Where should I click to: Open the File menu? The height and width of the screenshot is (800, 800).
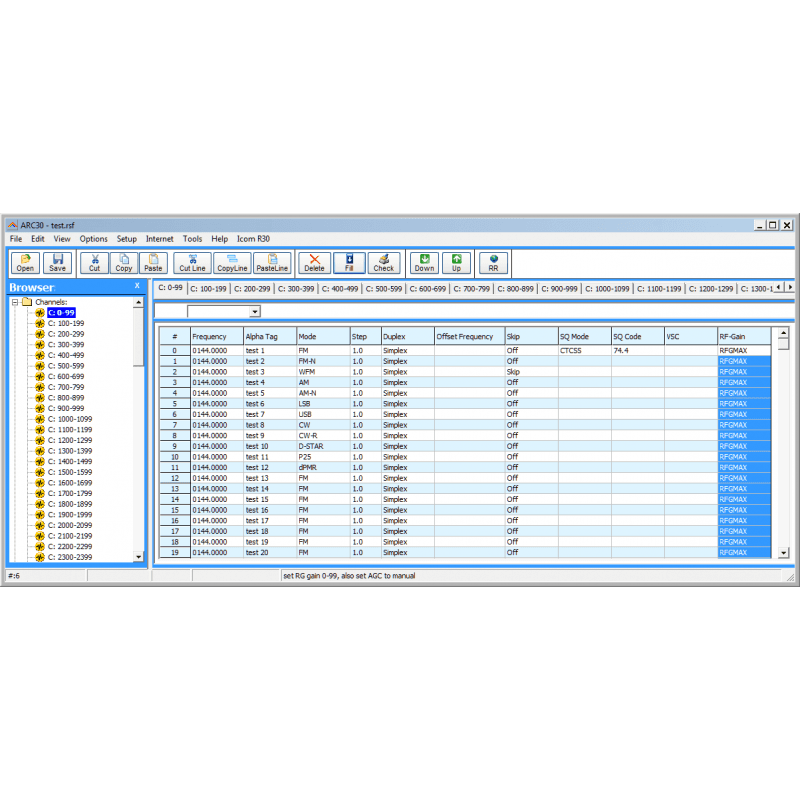(16, 239)
